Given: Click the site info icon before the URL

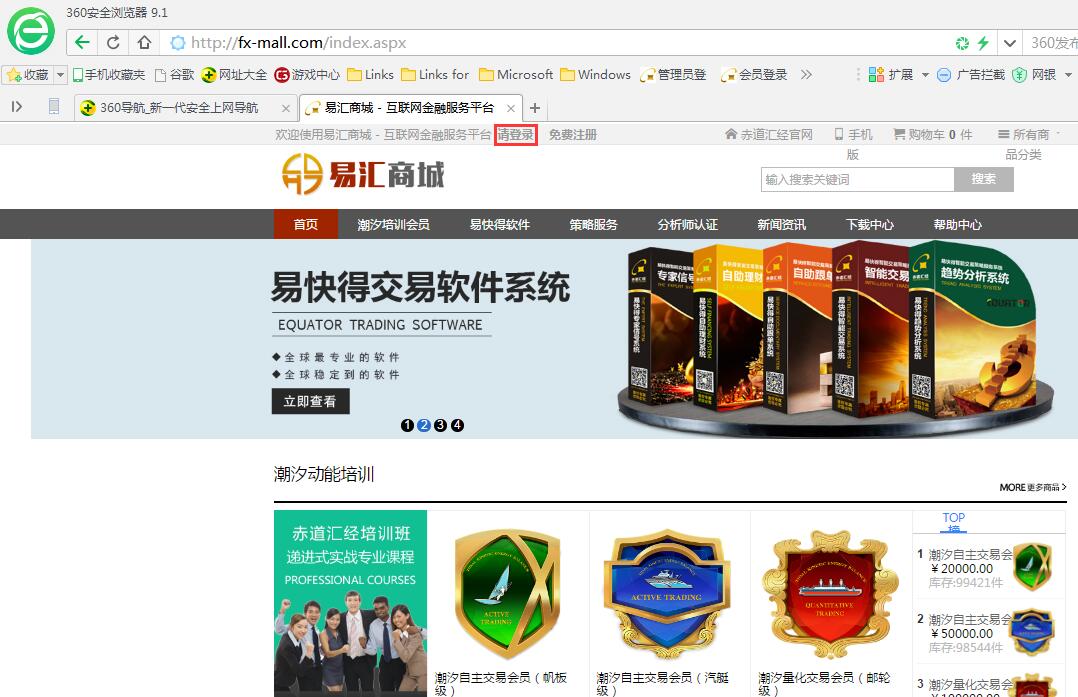Looking at the screenshot, I should (x=177, y=43).
